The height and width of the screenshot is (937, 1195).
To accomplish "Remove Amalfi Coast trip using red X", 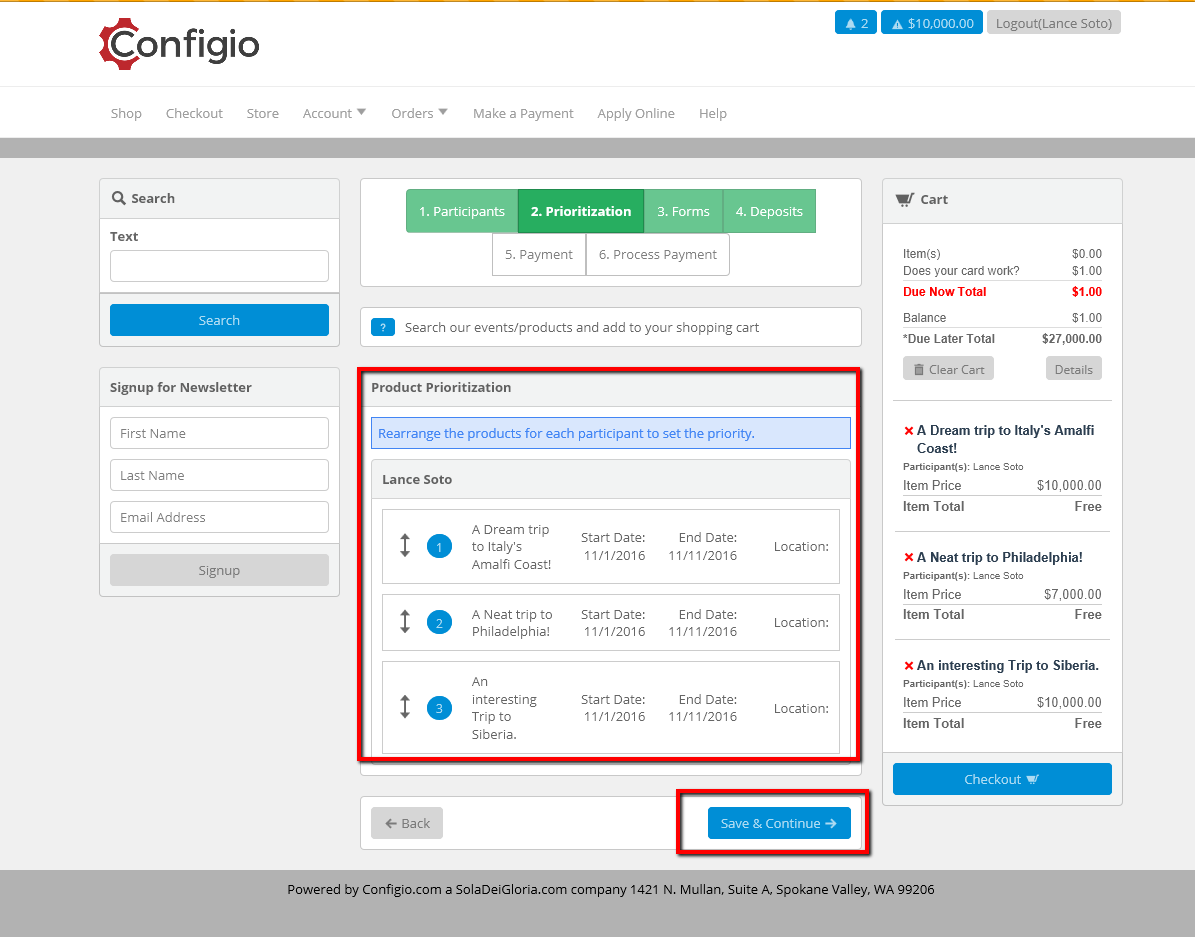I will (x=908, y=431).
